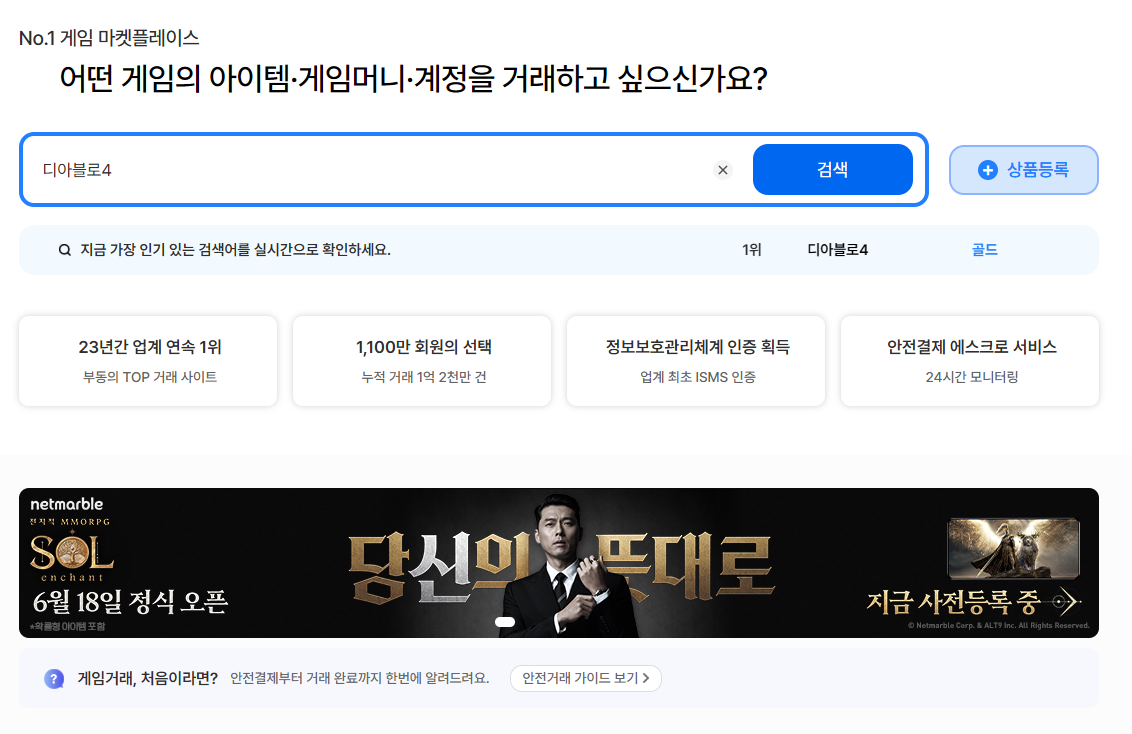This screenshot has height=734, width=1132.
Task: Click the magnifier icon in the trending bar
Action: click(65, 250)
